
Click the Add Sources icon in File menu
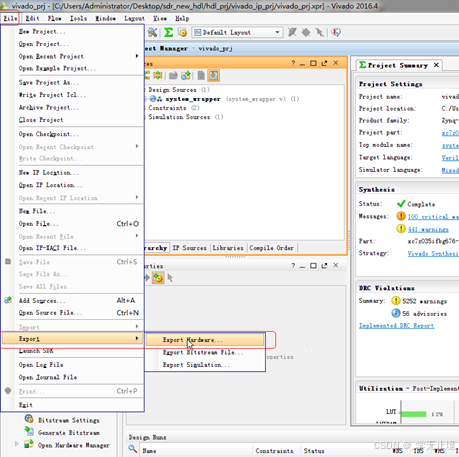click(8, 300)
